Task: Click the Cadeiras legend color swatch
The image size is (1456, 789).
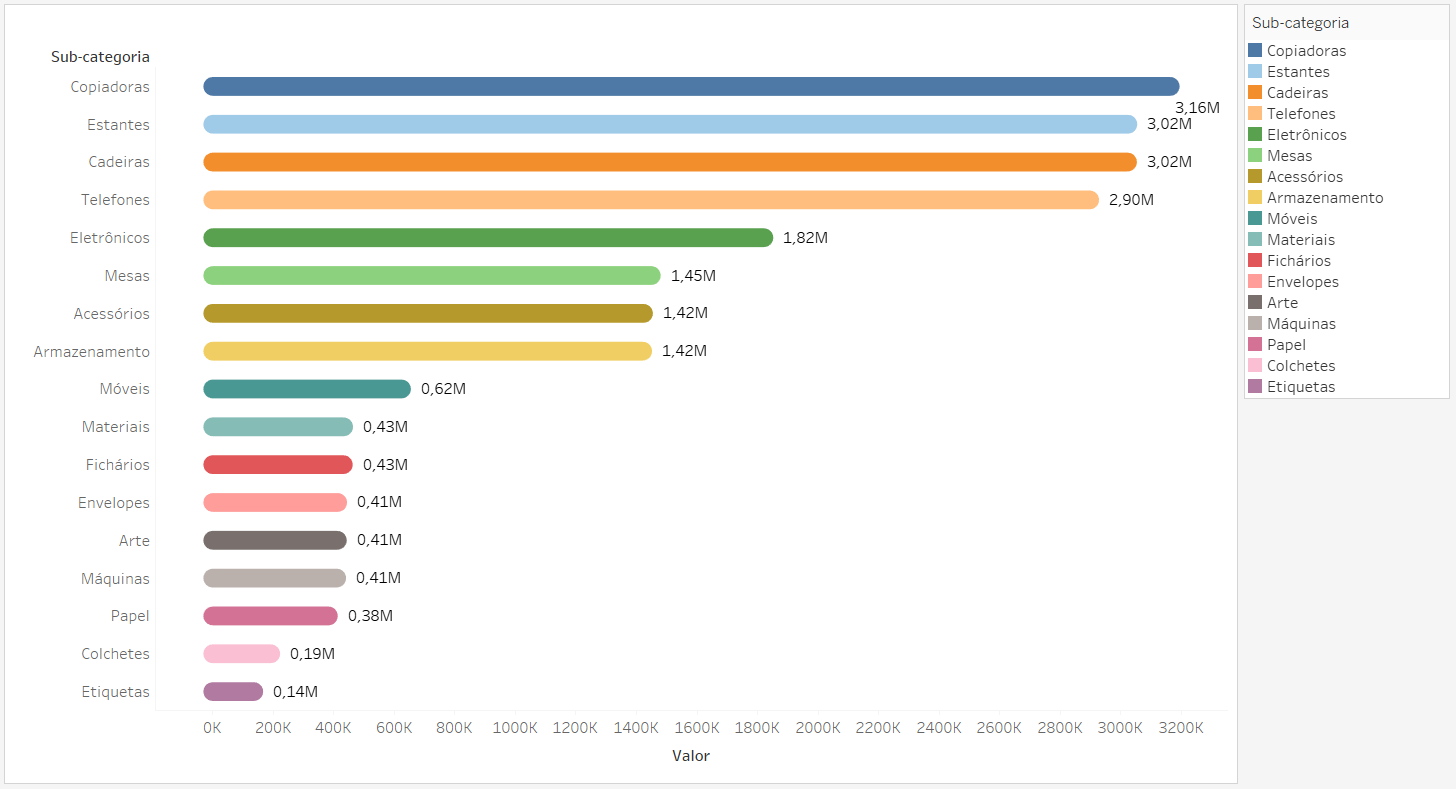Action: 1255,92
